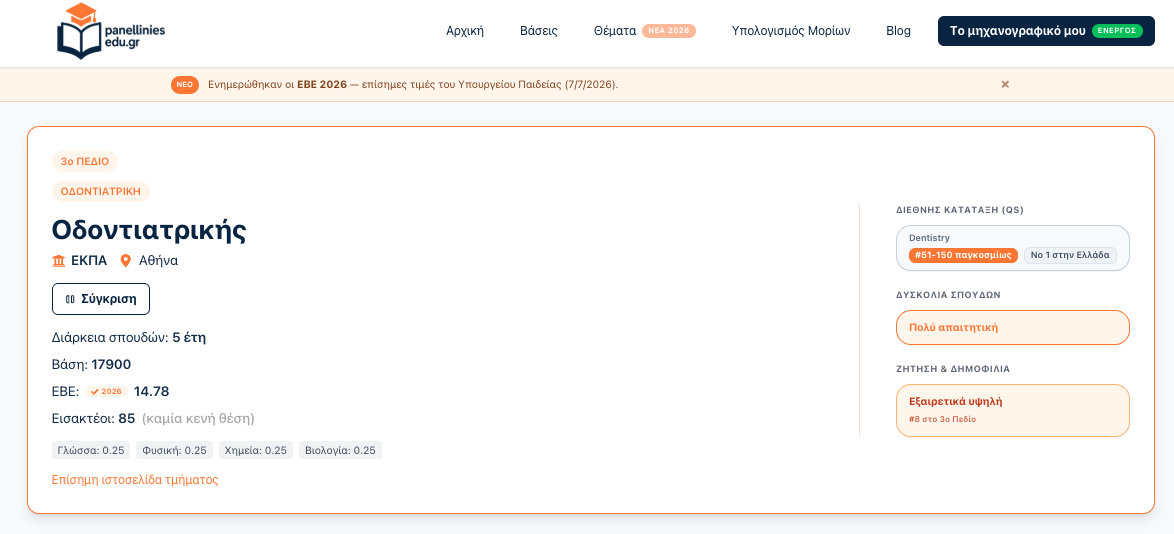This screenshot has height=534, width=1174.
Task: Click the ΕΝΕΡΓΟΣ green status badge
Action: coord(1117,31)
